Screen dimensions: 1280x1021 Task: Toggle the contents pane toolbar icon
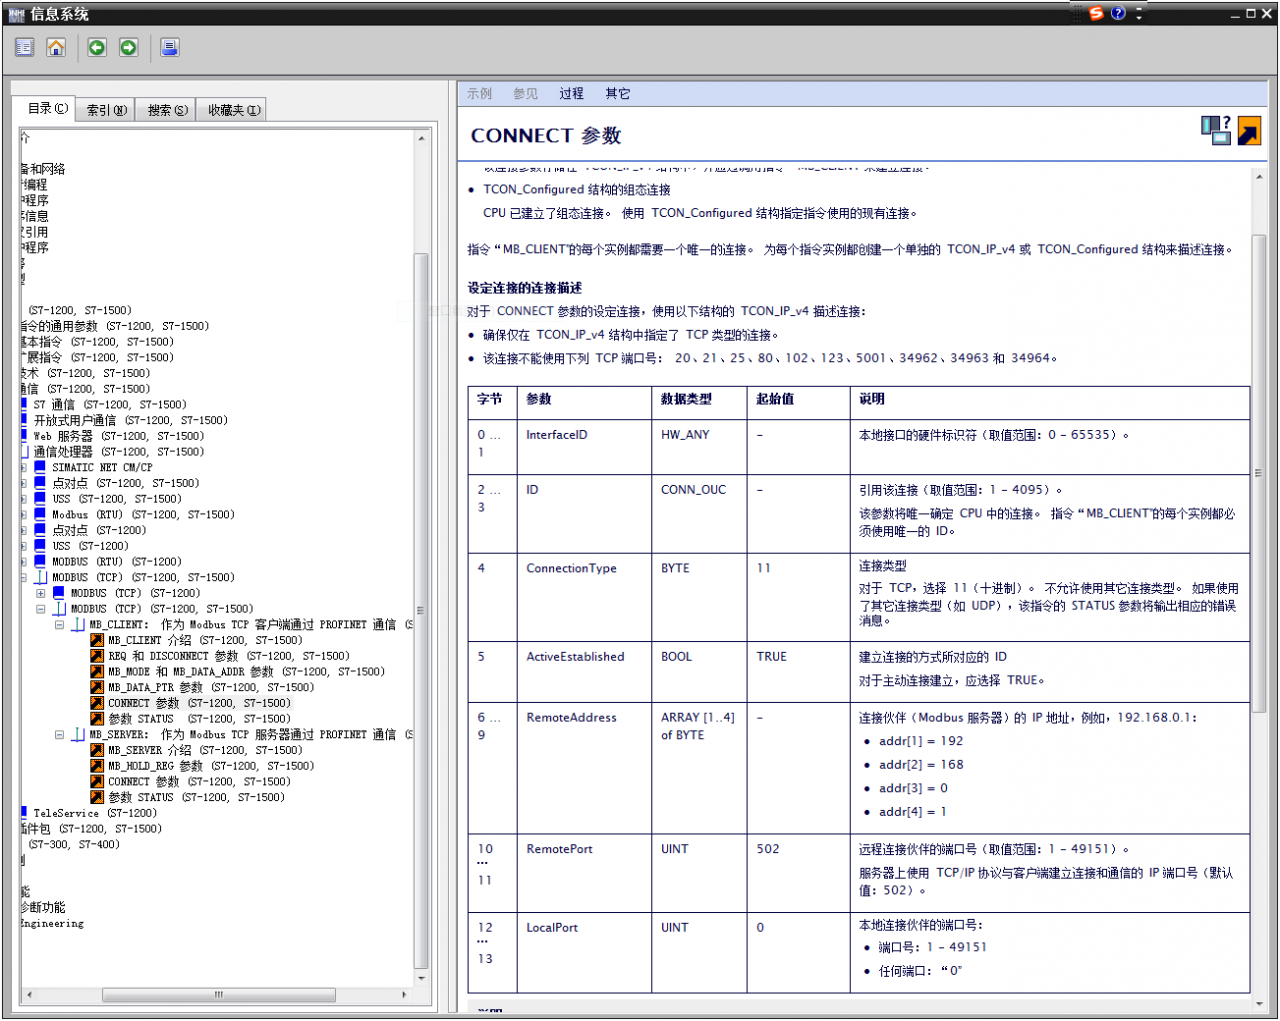pyautogui.click(x=25, y=48)
